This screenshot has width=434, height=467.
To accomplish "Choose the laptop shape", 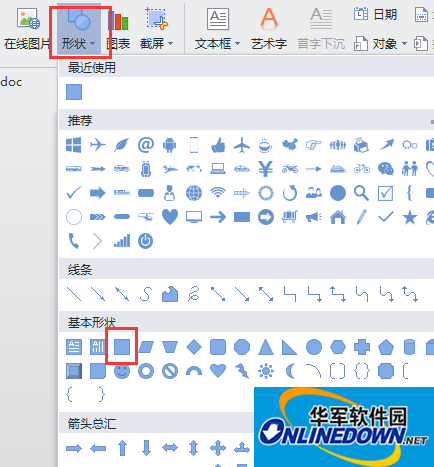I will (x=218, y=169).
